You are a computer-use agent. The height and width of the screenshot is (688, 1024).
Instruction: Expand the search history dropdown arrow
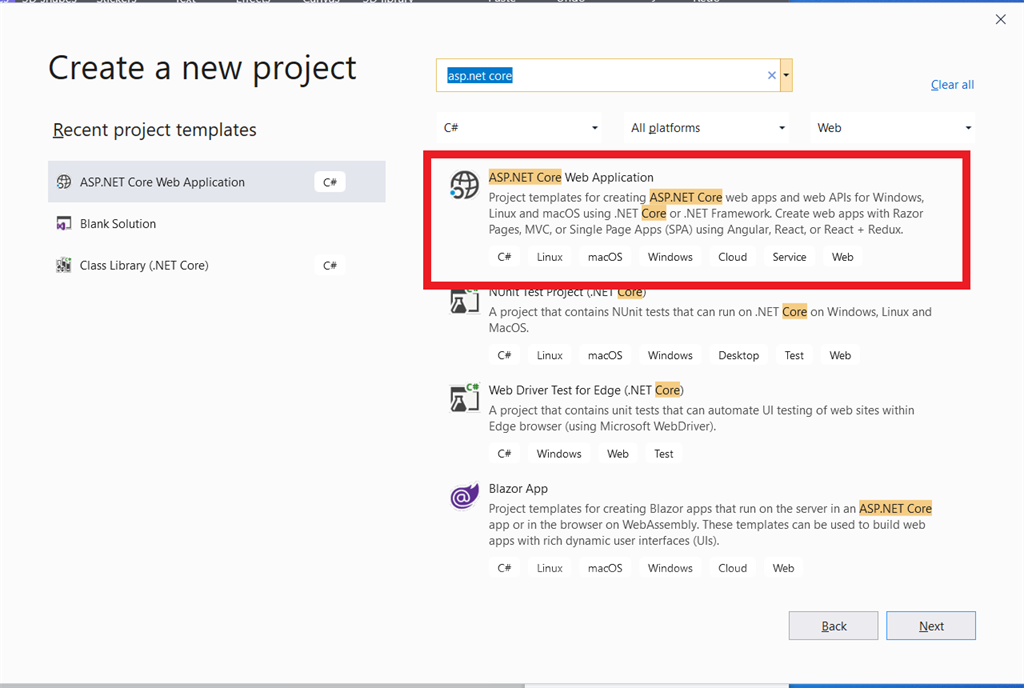click(786, 74)
